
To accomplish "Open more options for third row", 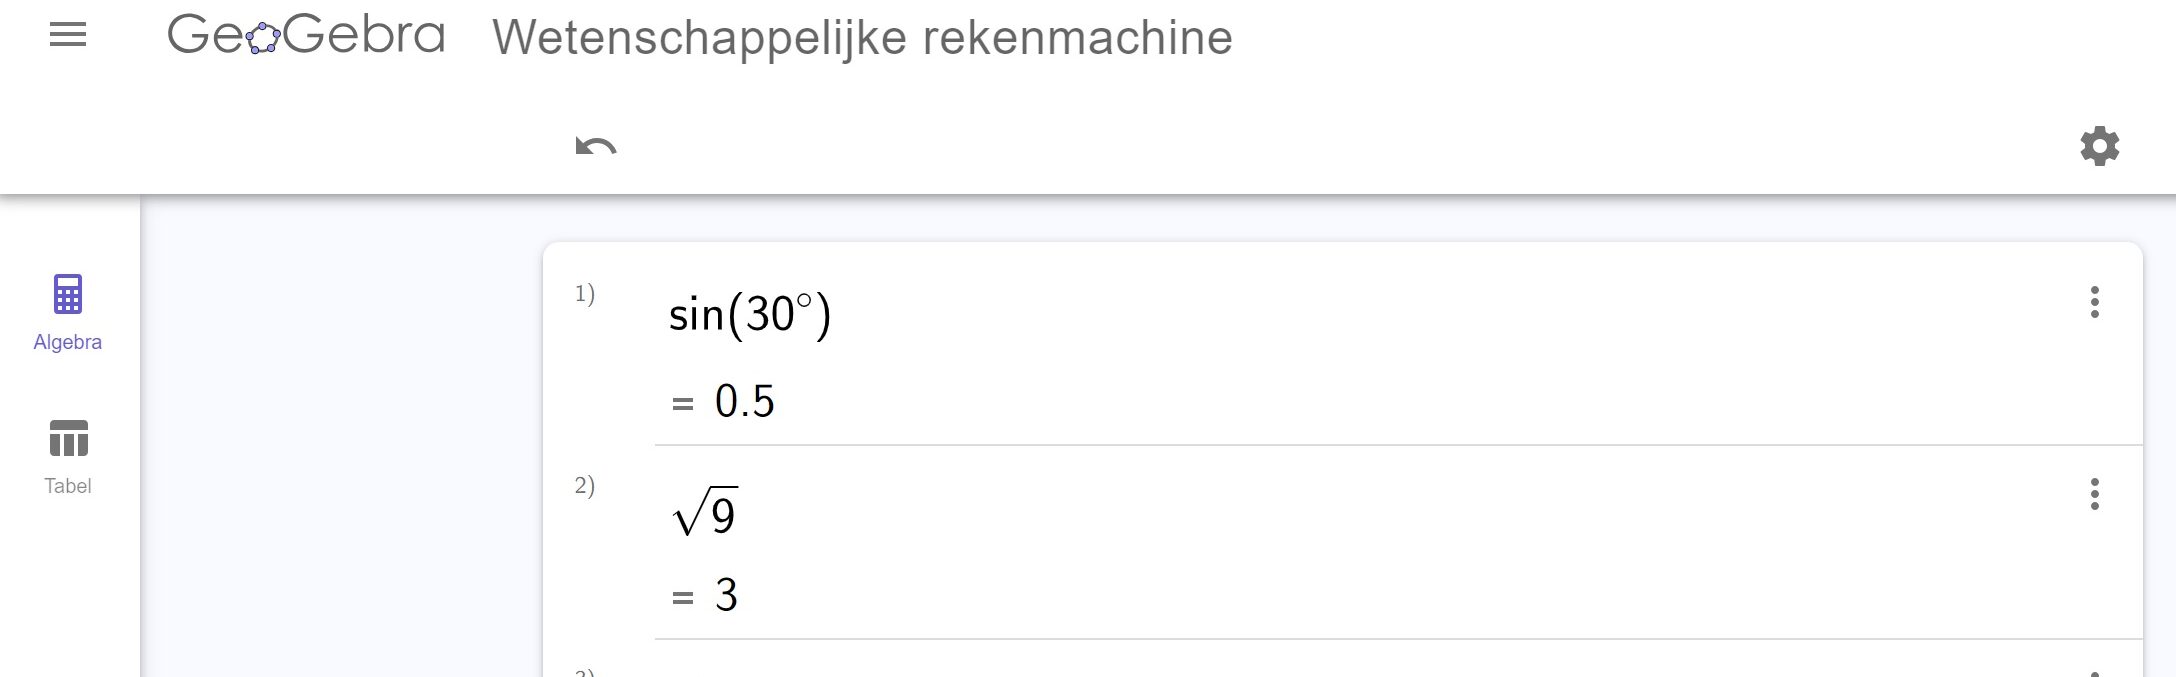I will click(x=2094, y=672).
